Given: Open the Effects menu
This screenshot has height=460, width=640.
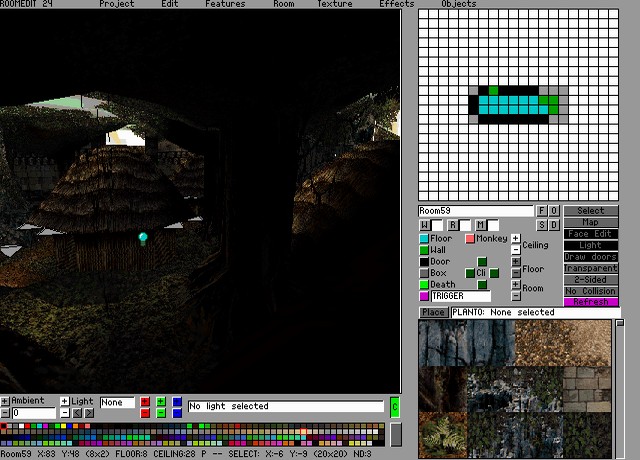Looking at the screenshot, I should 396,4.
